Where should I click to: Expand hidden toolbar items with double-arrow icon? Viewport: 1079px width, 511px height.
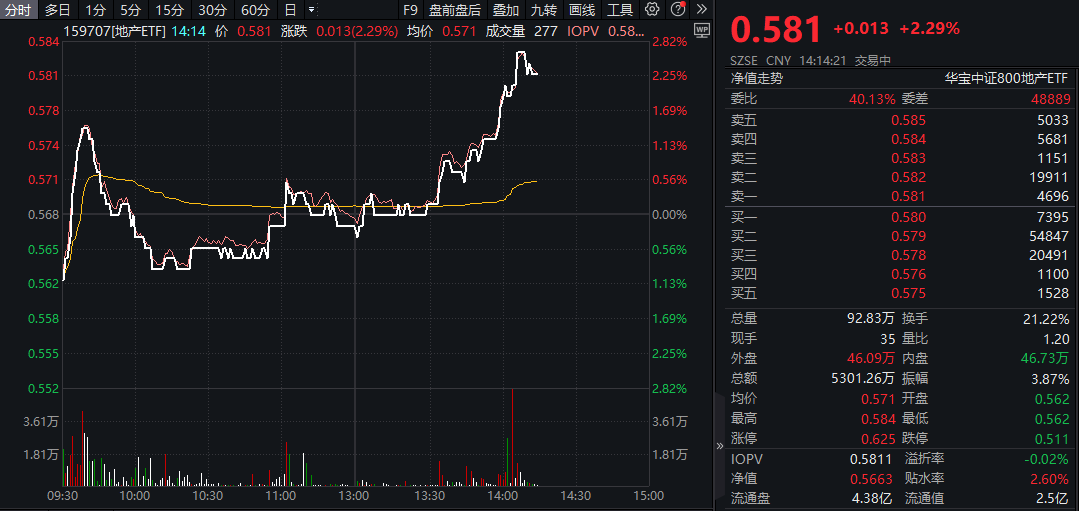[701, 10]
